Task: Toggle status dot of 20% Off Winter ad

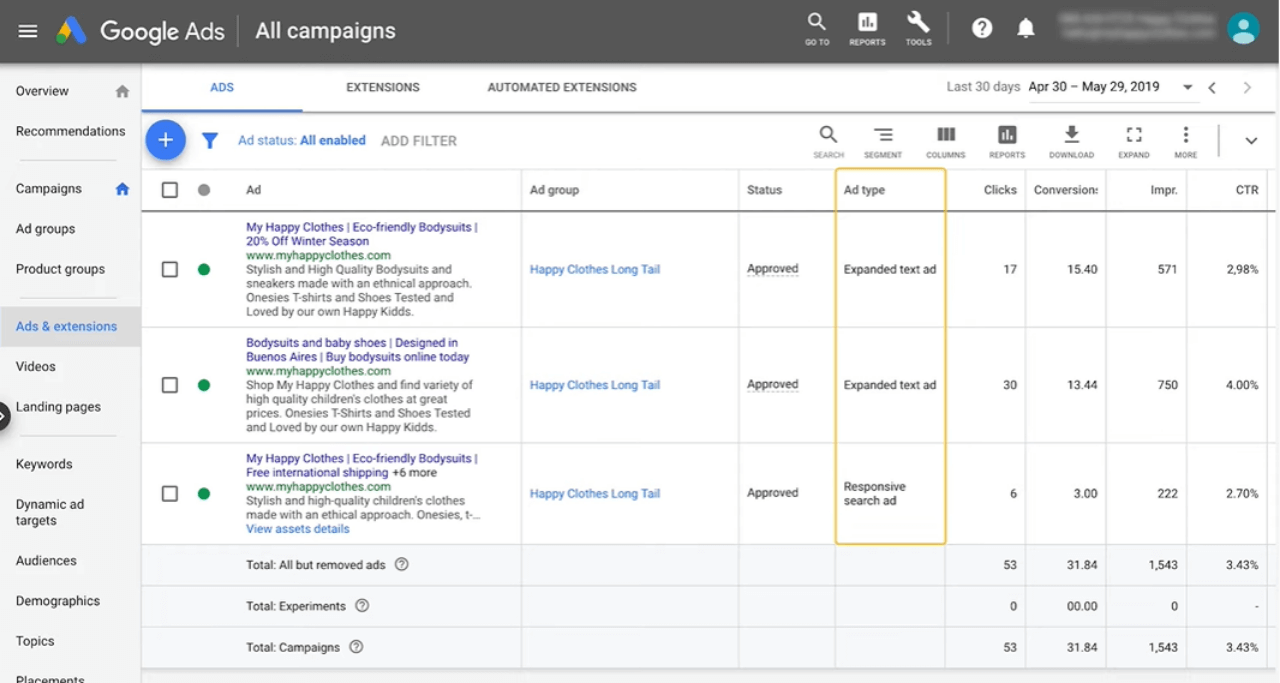Action: 204,269
